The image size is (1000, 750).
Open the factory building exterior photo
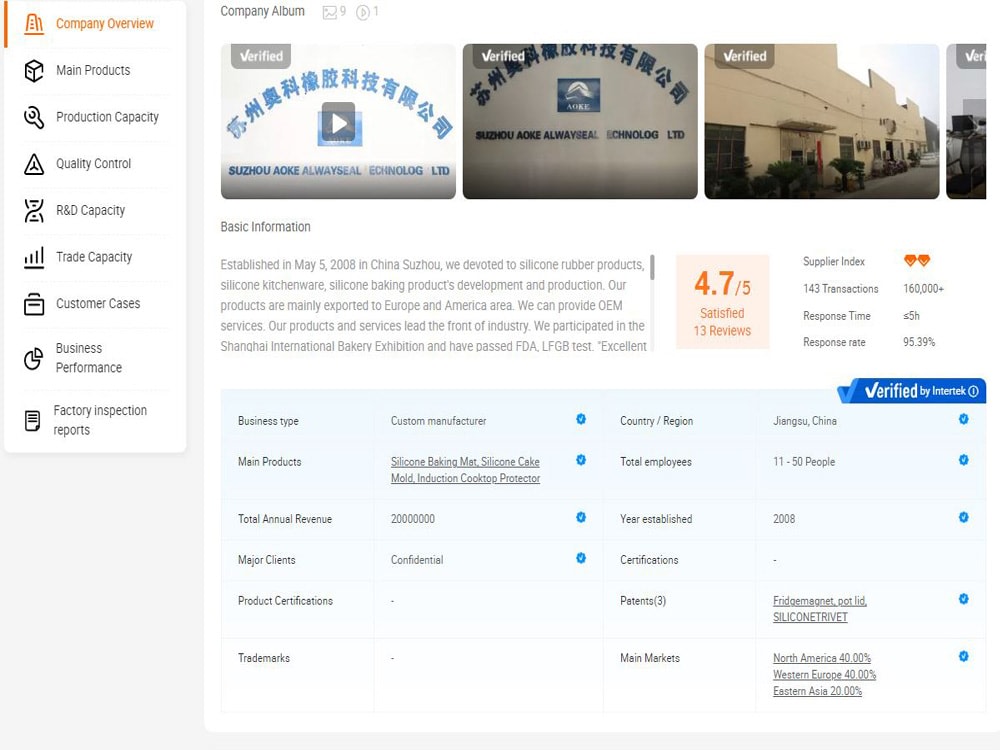pos(821,121)
